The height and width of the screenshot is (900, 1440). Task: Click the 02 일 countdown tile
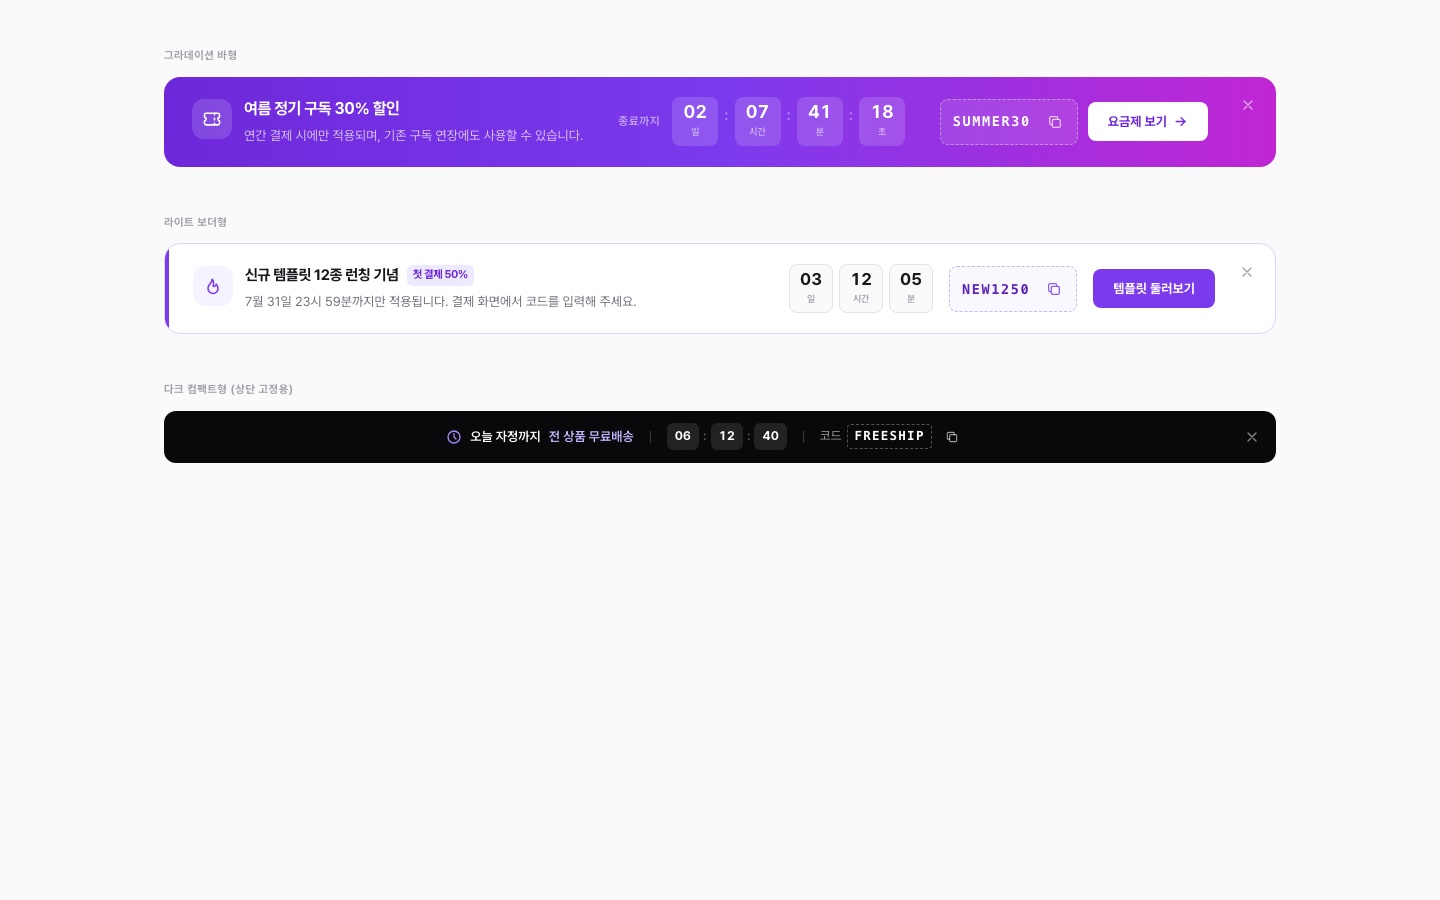[x=695, y=121]
